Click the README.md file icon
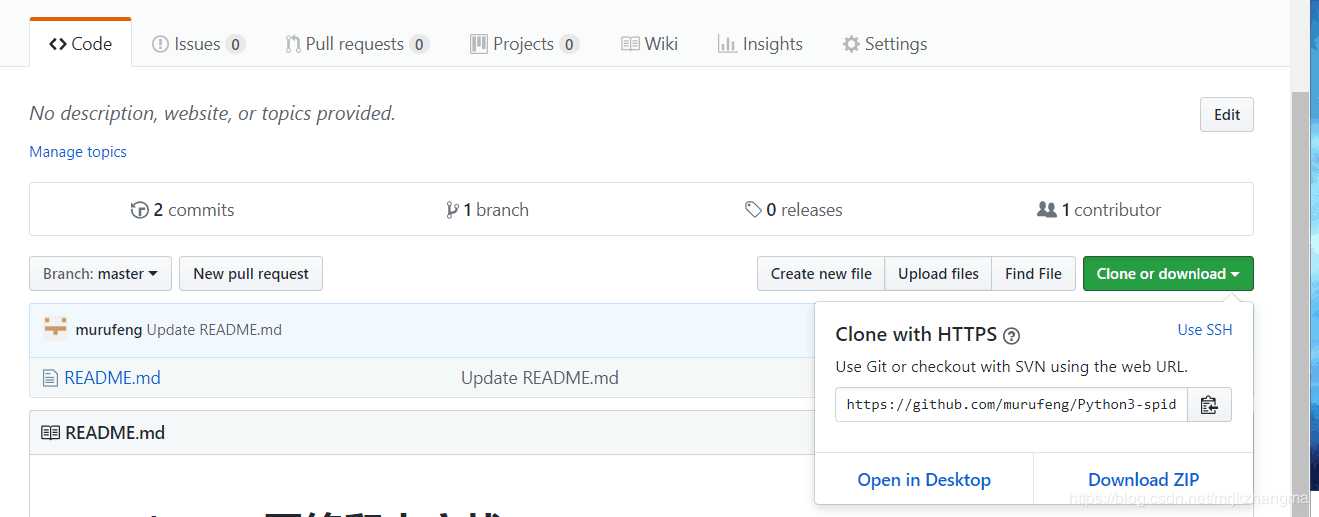Screen dimensions: 1319x517 [50, 378]
